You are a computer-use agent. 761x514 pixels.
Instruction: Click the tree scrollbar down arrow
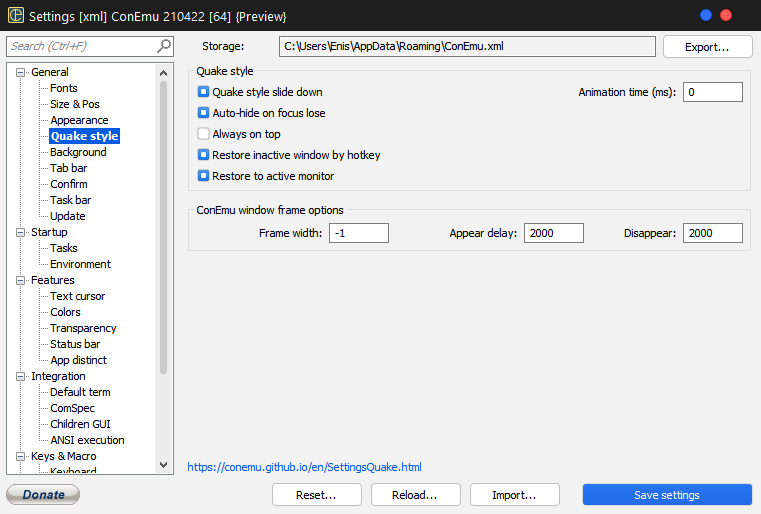pyautogui.click(x=164, y=465)
